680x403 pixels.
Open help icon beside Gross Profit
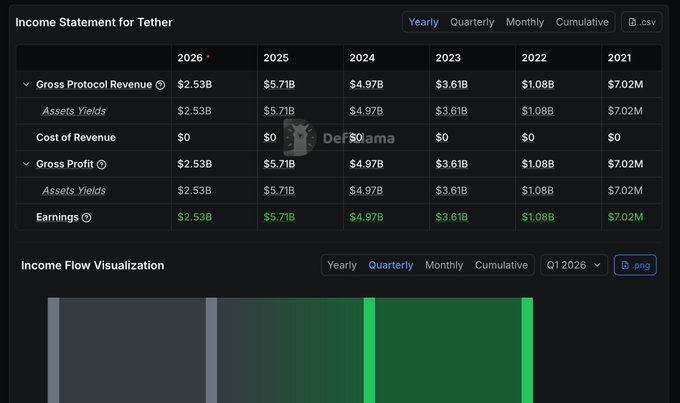101,164
